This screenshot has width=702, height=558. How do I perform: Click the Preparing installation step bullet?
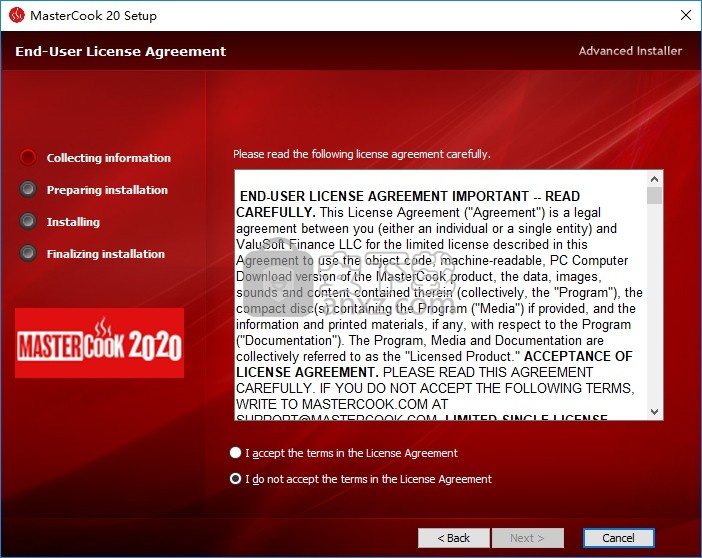coord(28,189)
